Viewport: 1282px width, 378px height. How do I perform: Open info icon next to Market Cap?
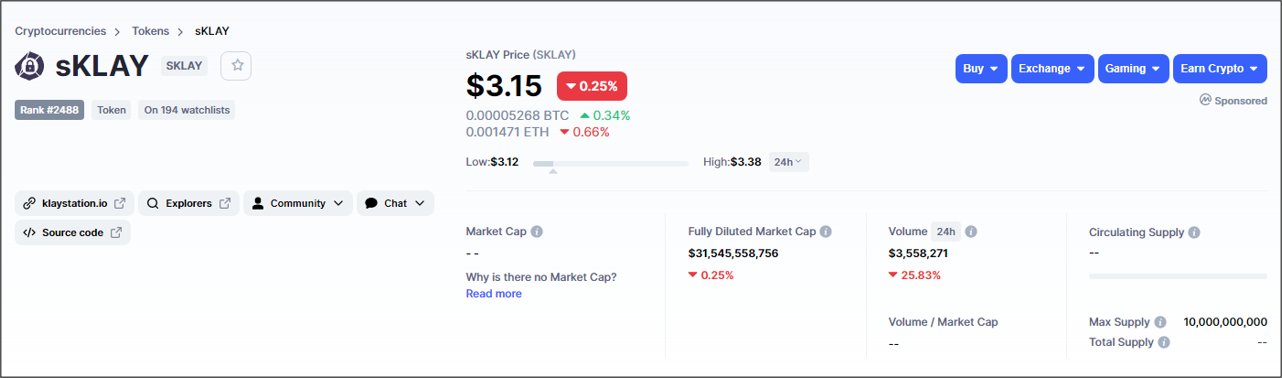click(537, 232)
